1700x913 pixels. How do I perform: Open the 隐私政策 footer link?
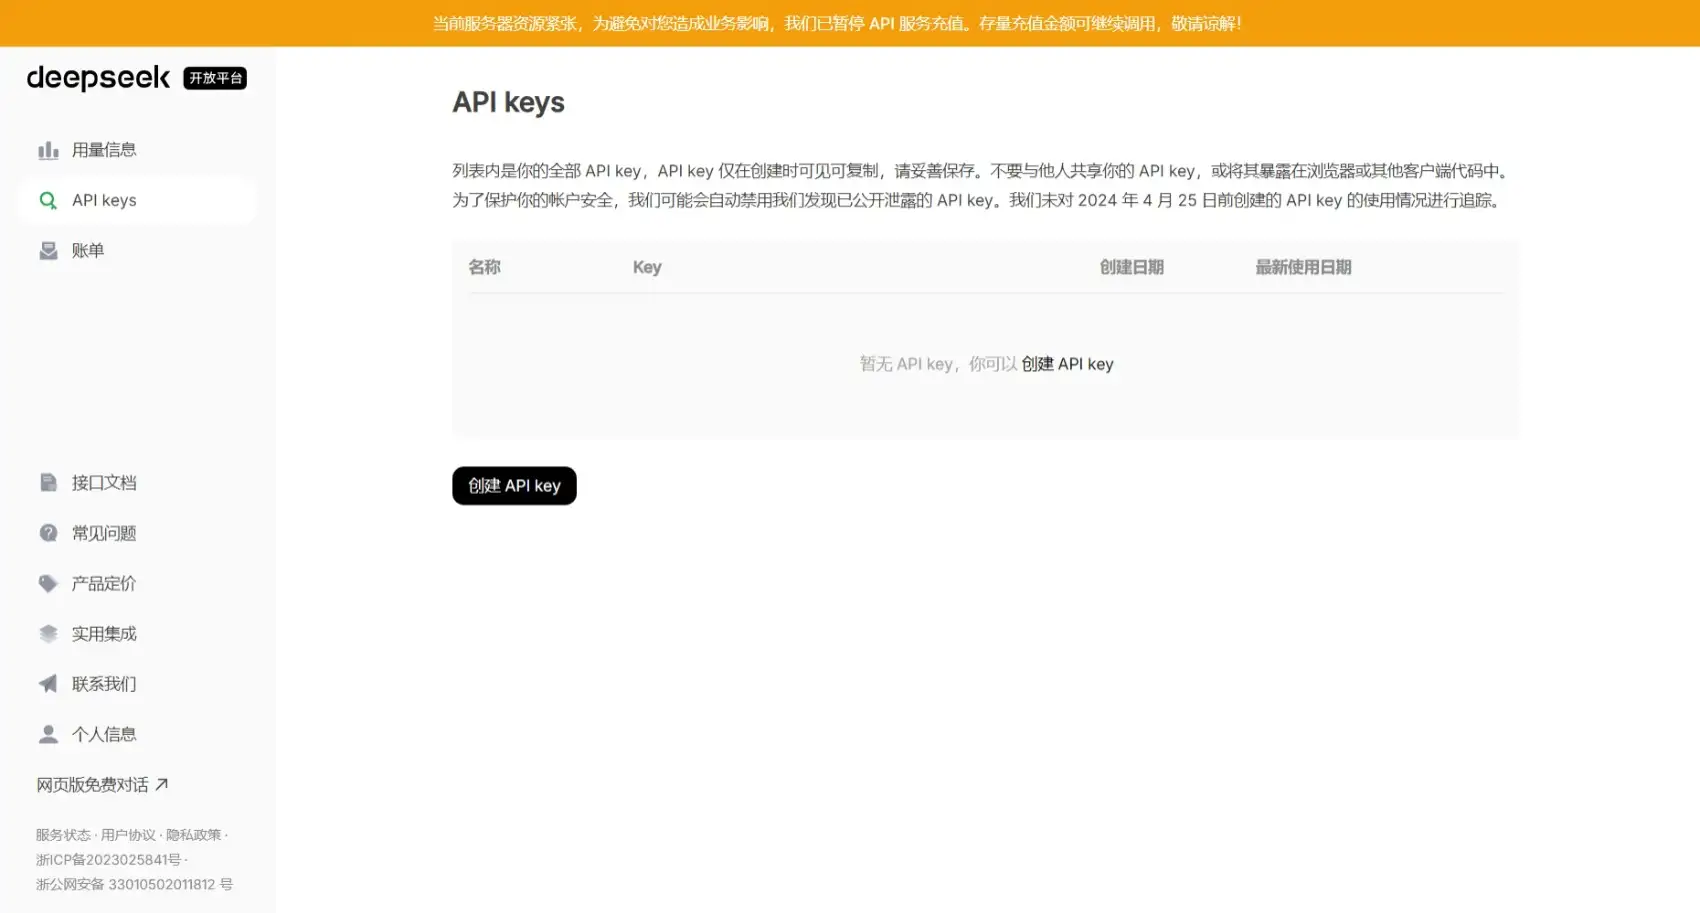[x=193, y=835]
